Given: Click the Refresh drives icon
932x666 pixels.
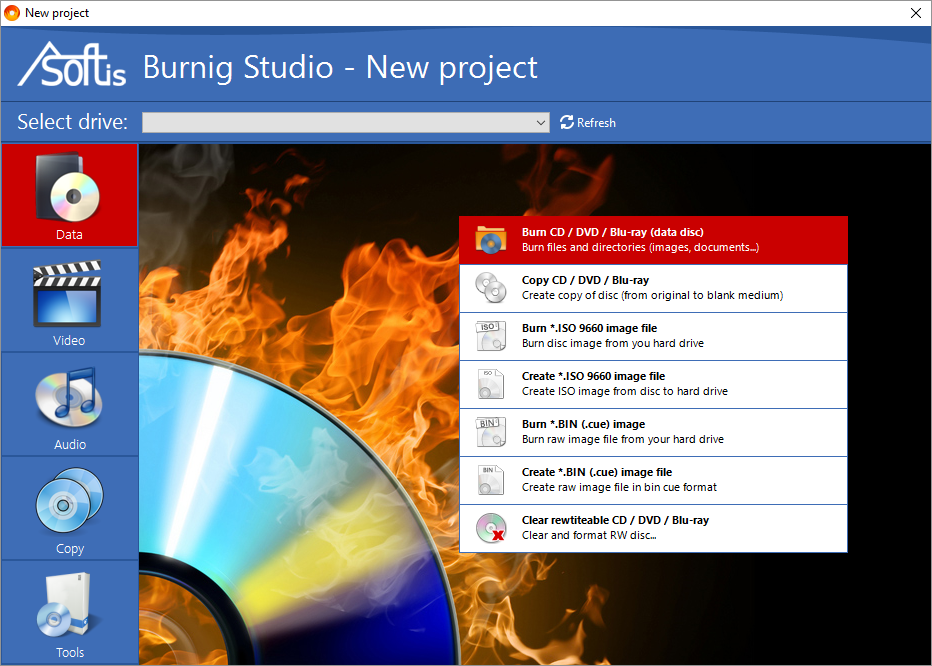Looking at the screenshot, I should (567, 122).
